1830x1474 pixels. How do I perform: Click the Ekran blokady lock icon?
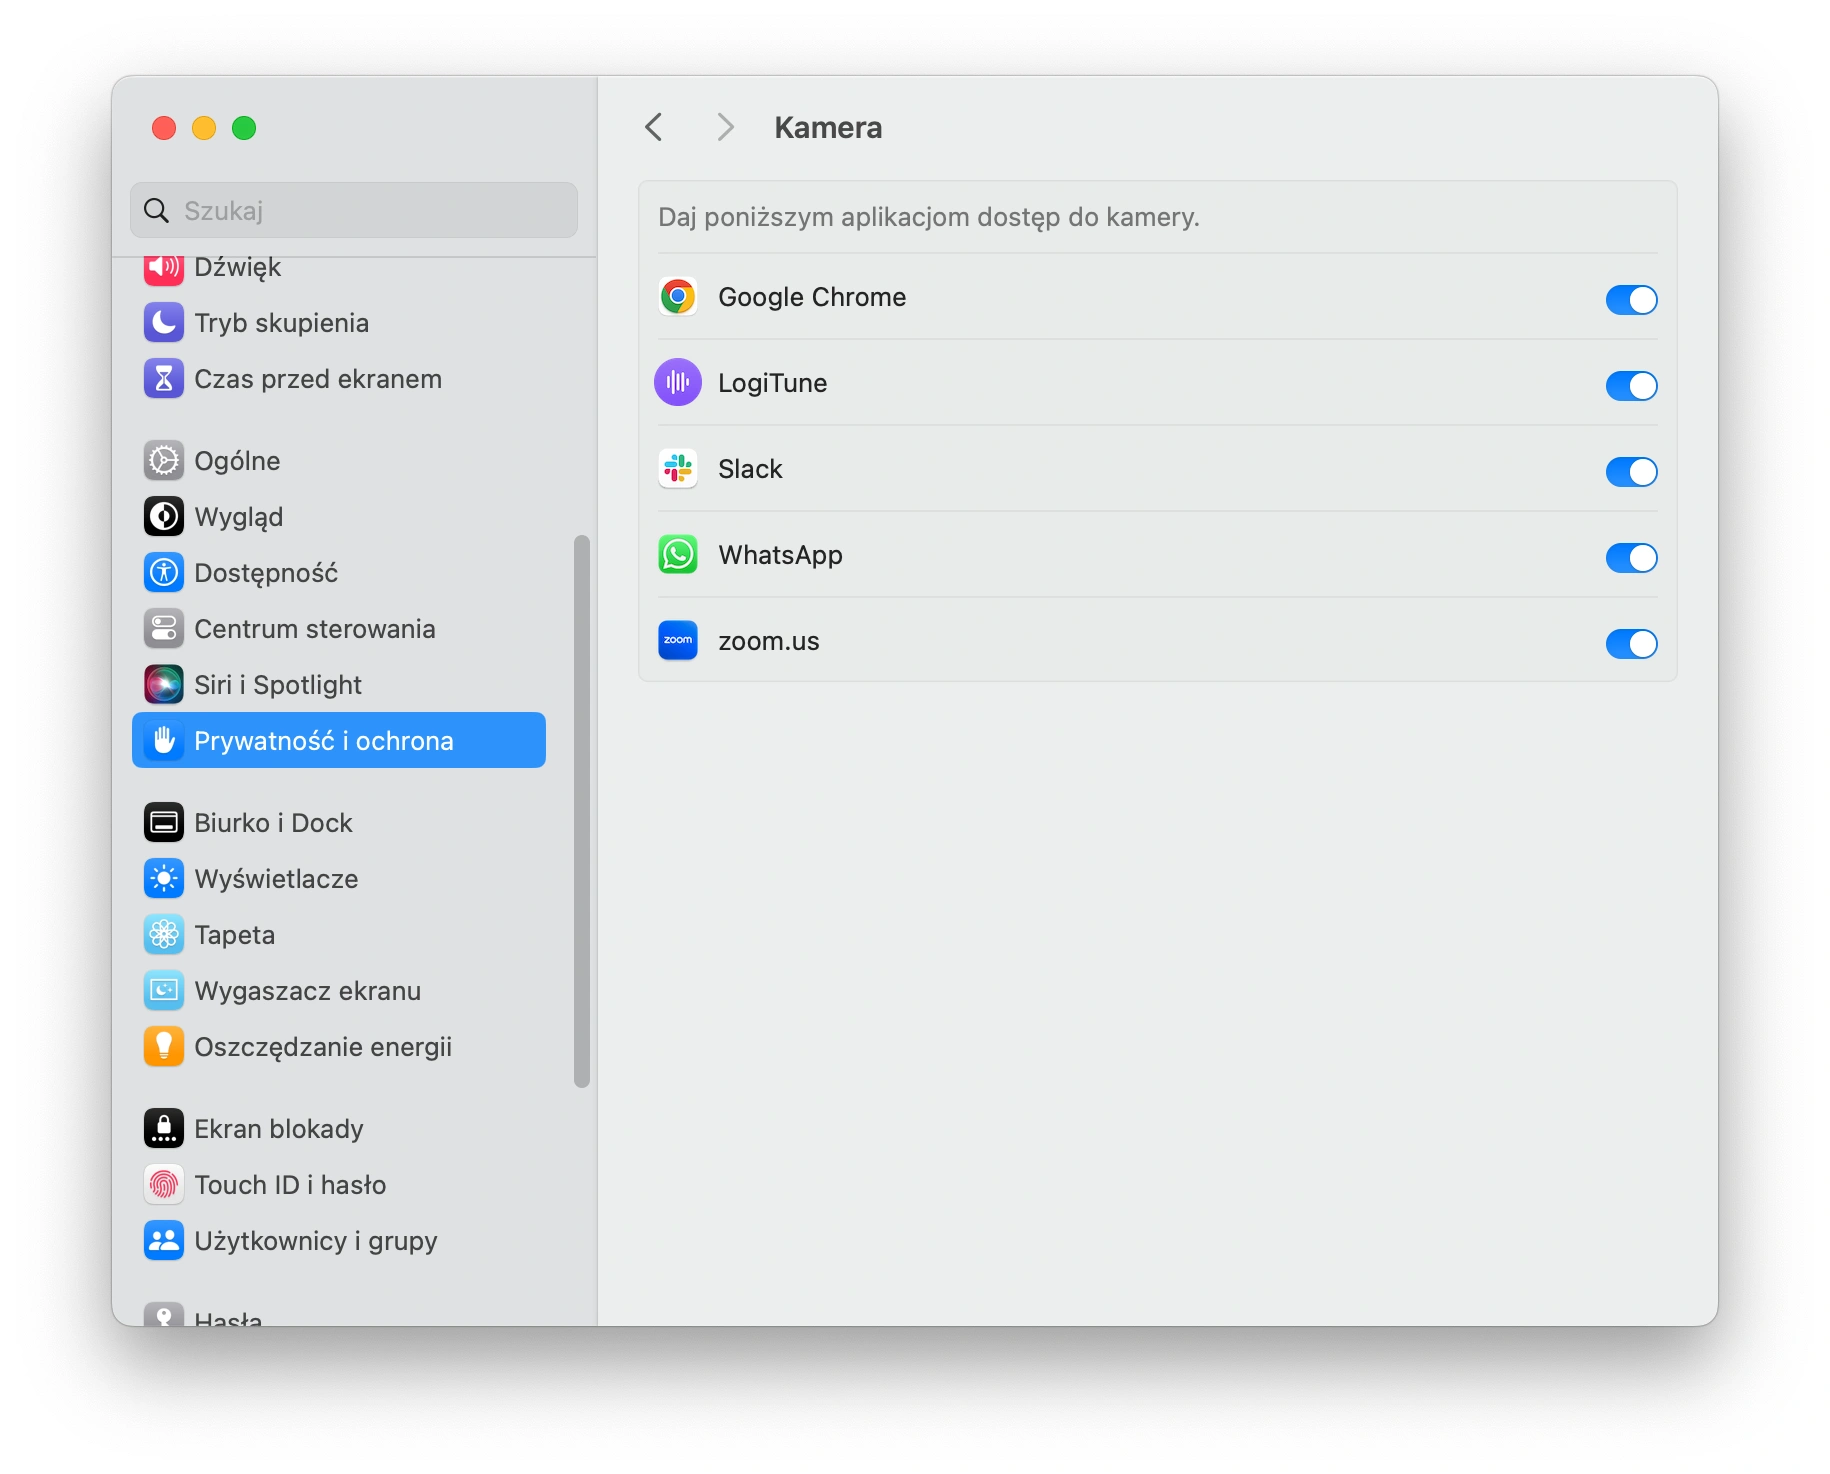click(164, 1129)
